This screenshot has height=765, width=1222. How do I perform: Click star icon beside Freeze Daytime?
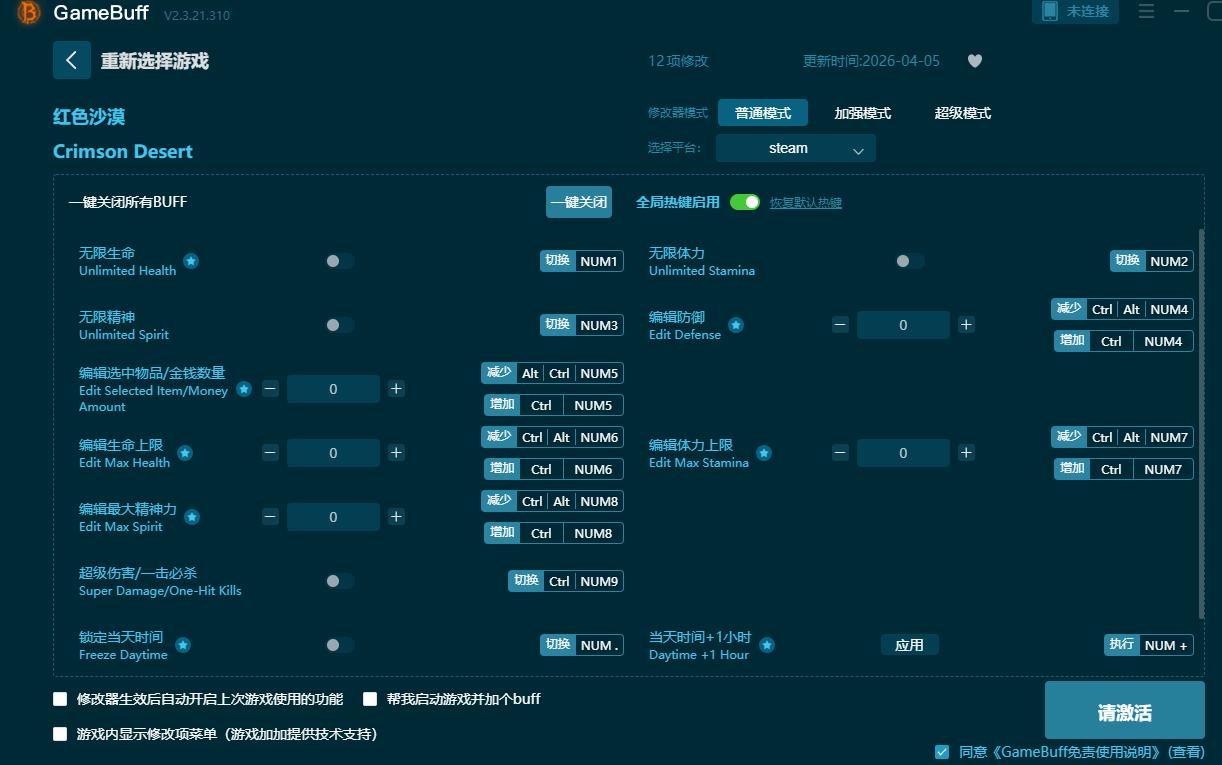[183, 645]
